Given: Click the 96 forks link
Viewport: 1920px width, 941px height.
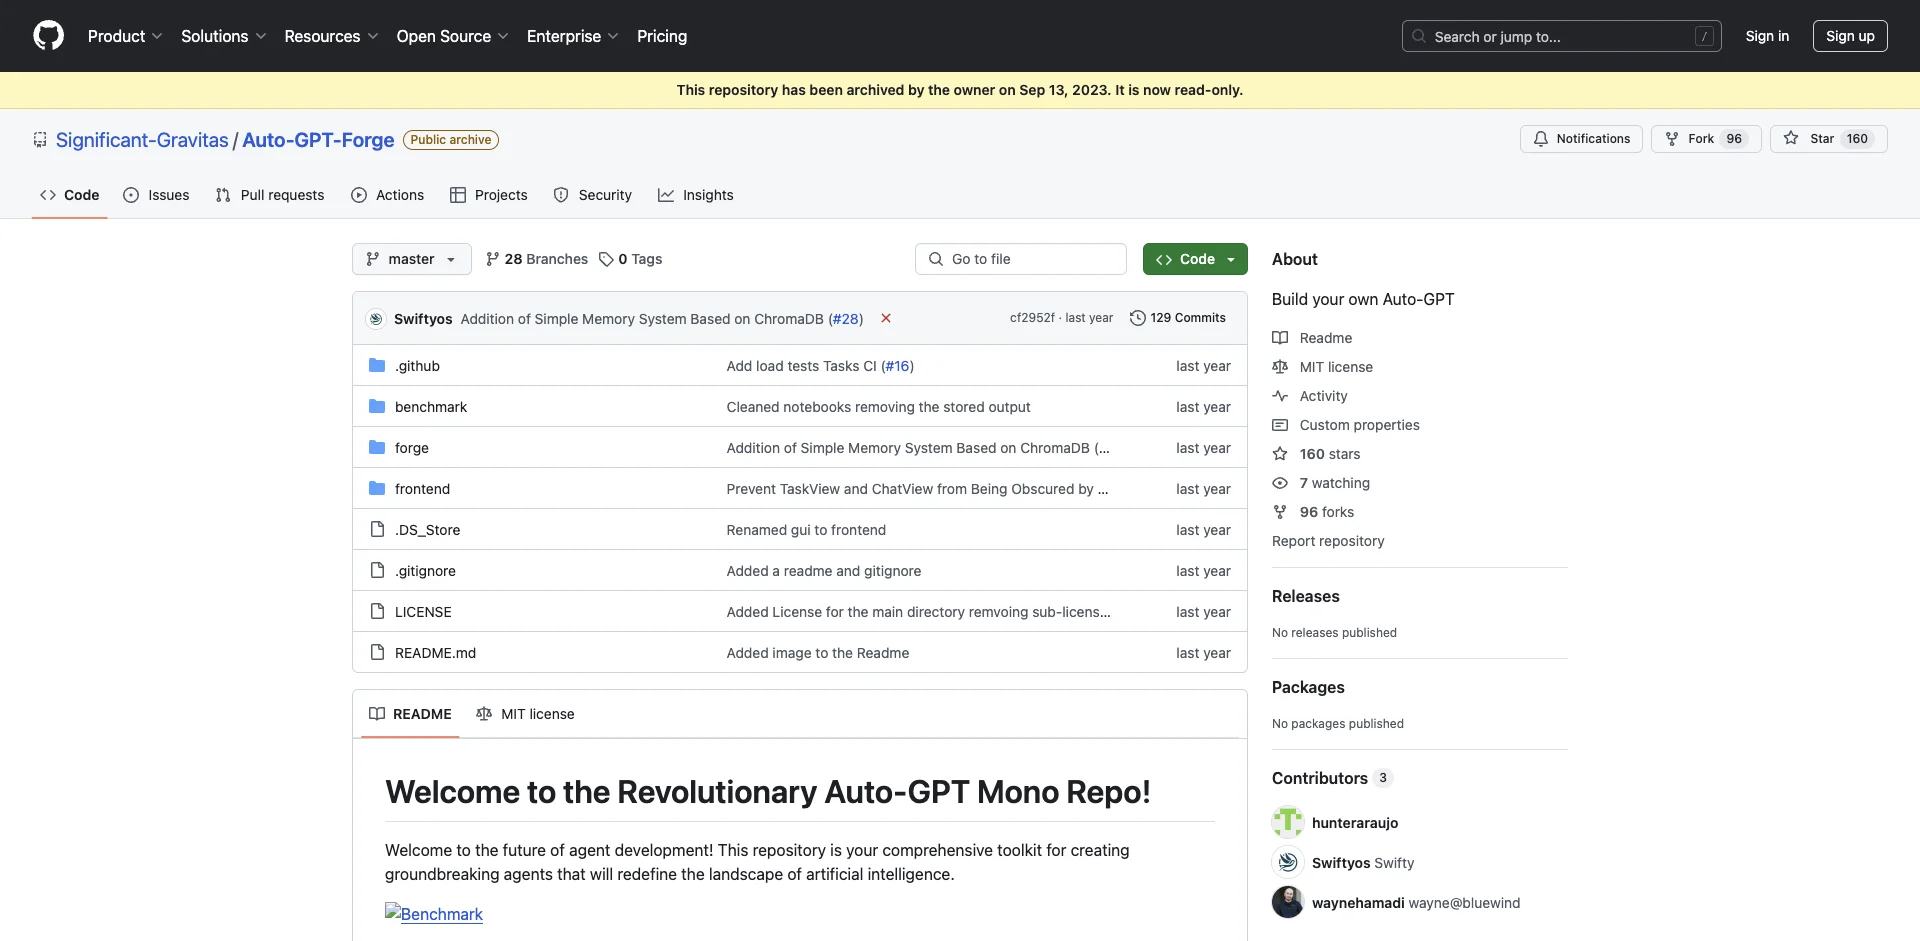Looking at the screenshot, I should pos(1313,512).
